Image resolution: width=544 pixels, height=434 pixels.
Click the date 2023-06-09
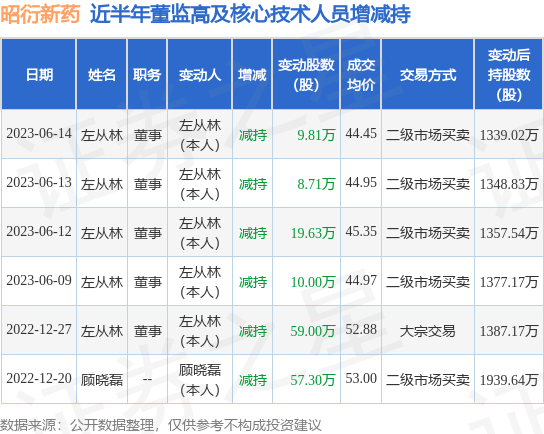tap(39, 281)
